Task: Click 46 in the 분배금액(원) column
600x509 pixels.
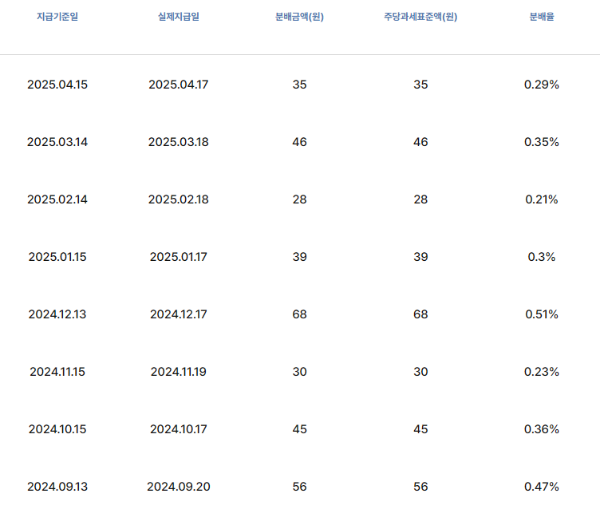Action: point(300,142)
